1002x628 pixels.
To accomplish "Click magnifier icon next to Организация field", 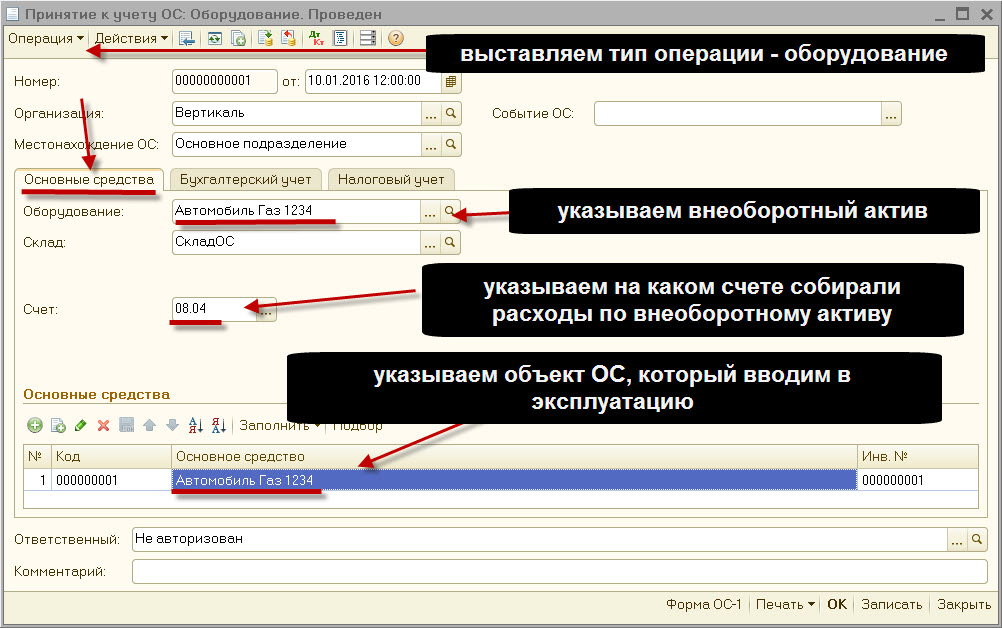I will 451,113.
